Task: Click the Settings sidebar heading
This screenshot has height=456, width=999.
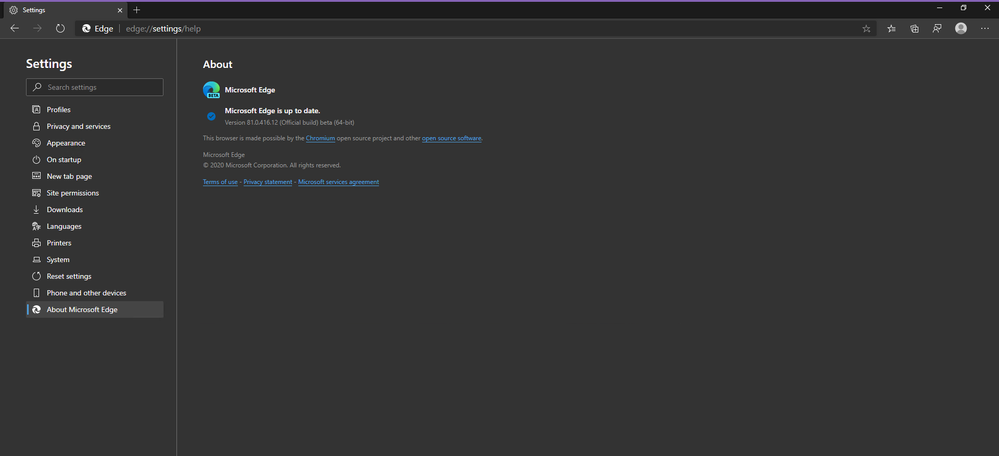Action: coord(49,64)
